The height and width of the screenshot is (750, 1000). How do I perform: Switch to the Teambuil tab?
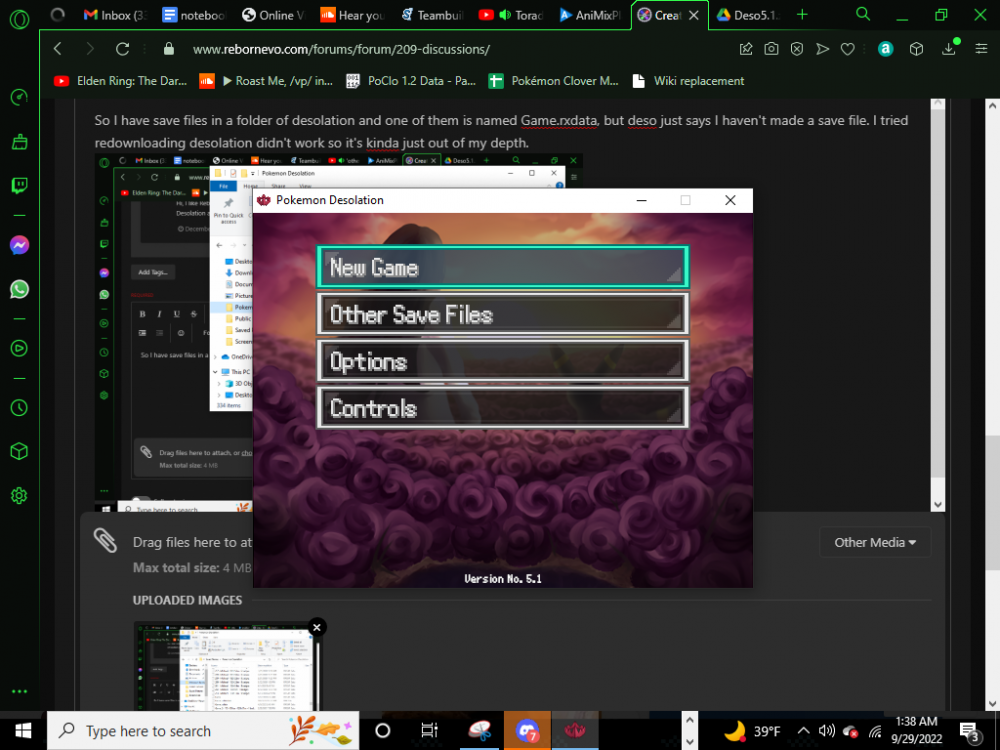pos(432,15)
